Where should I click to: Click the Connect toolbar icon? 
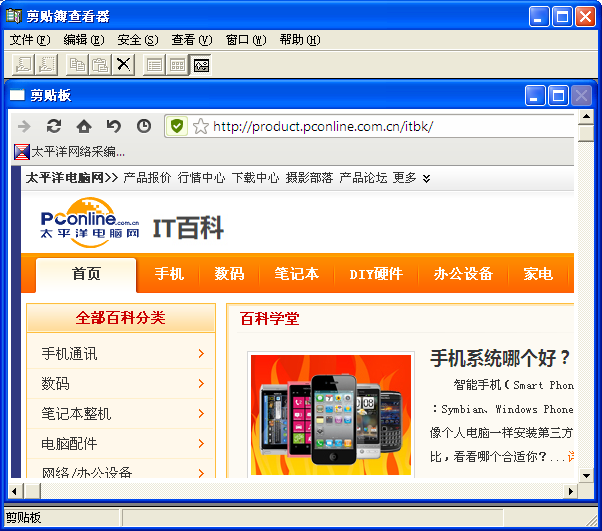pyautogui.click(x=23, y=65)
